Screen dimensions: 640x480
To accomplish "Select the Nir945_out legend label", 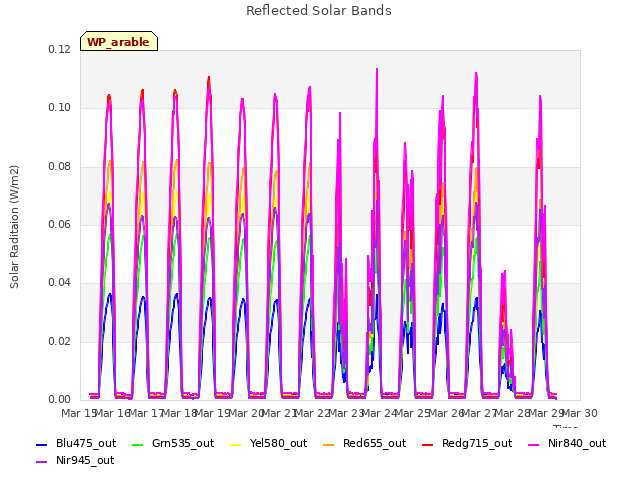I will pyautogui.click(x=85, y=460).
